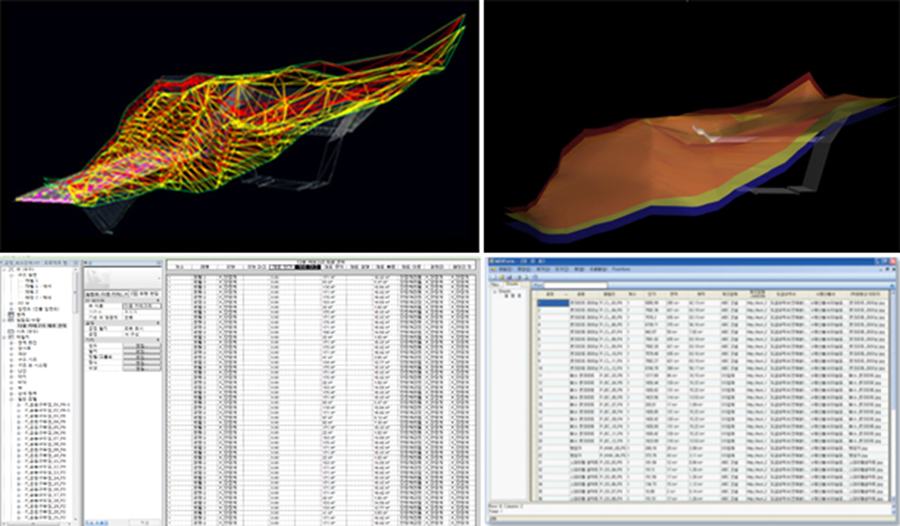The height and width of the screenshot is (526, 900).
Task: Click the orange shaded terrain model view
Action: tap(692, 126)
